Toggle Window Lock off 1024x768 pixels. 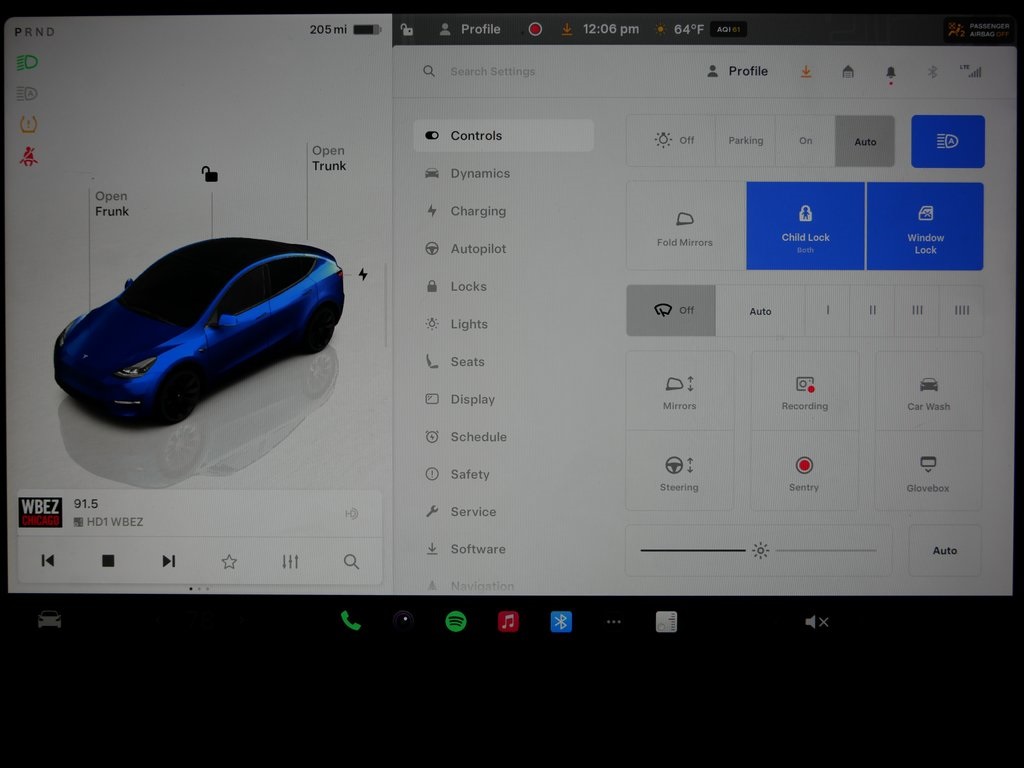925,226
